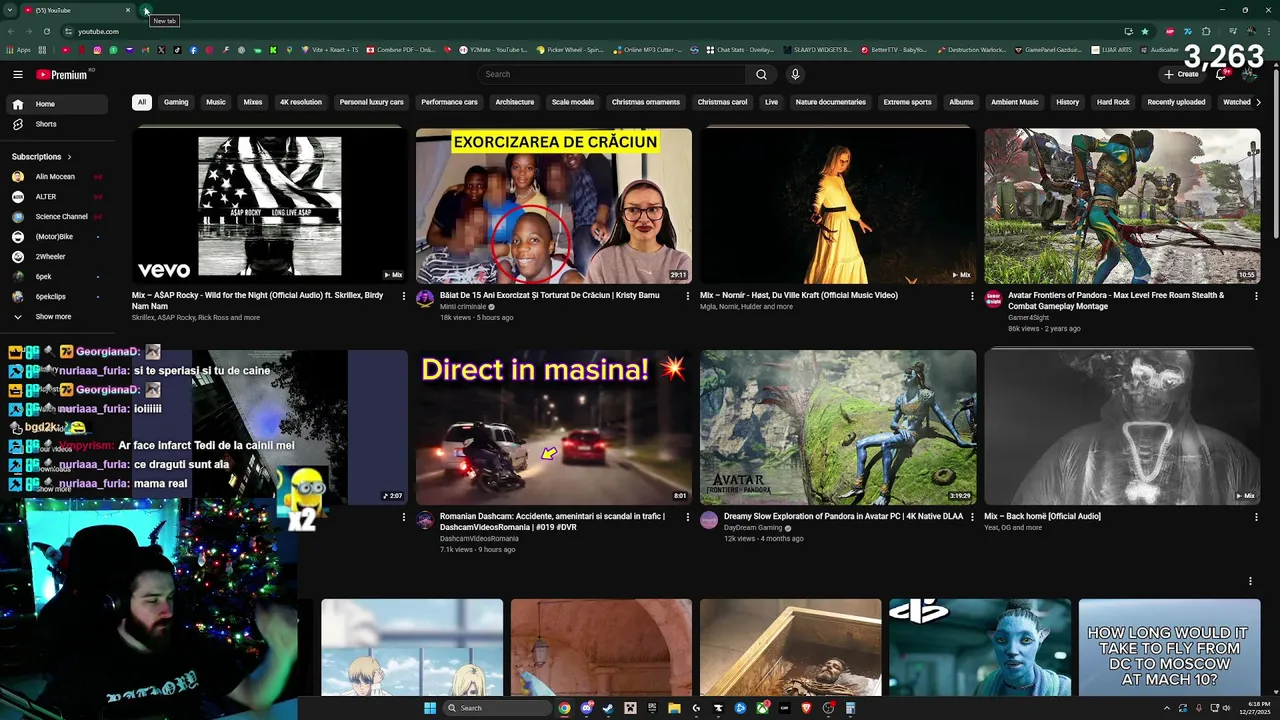This screenshot has width=1280, height=720.
Task: Open Steam from the taskbar
Action: point(608,708)
